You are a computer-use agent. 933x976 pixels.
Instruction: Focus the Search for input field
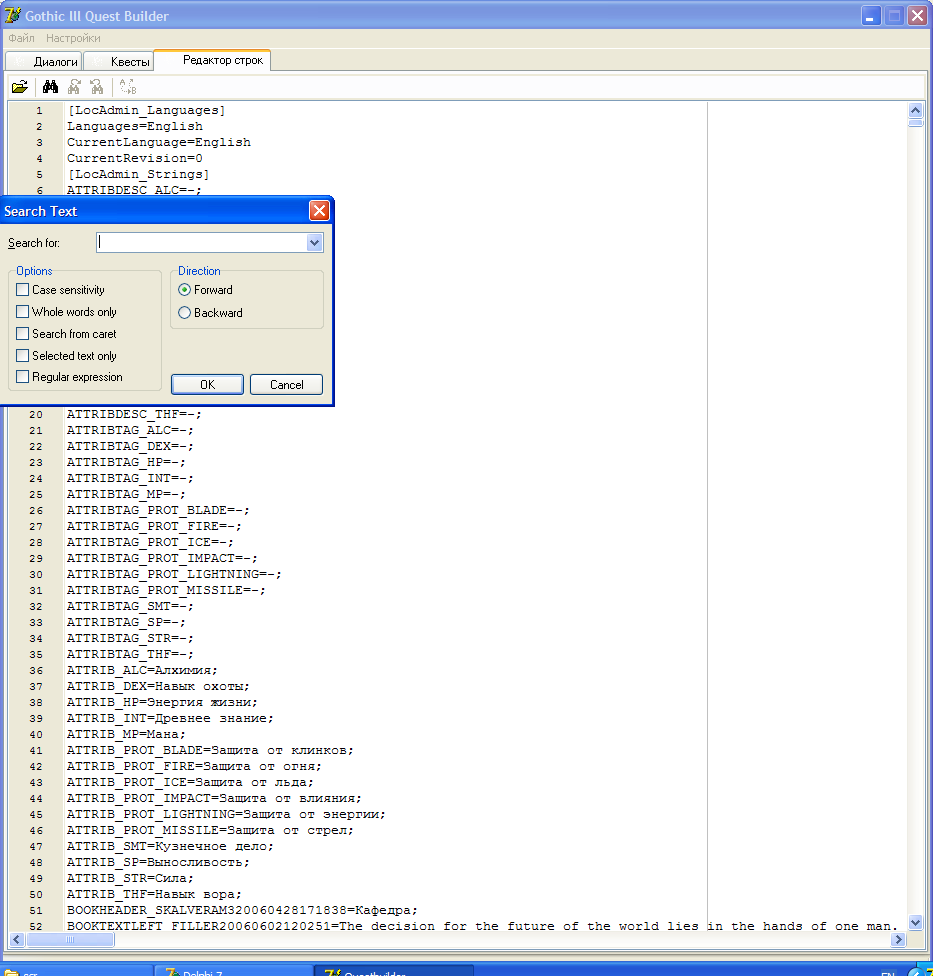point(202,243)
